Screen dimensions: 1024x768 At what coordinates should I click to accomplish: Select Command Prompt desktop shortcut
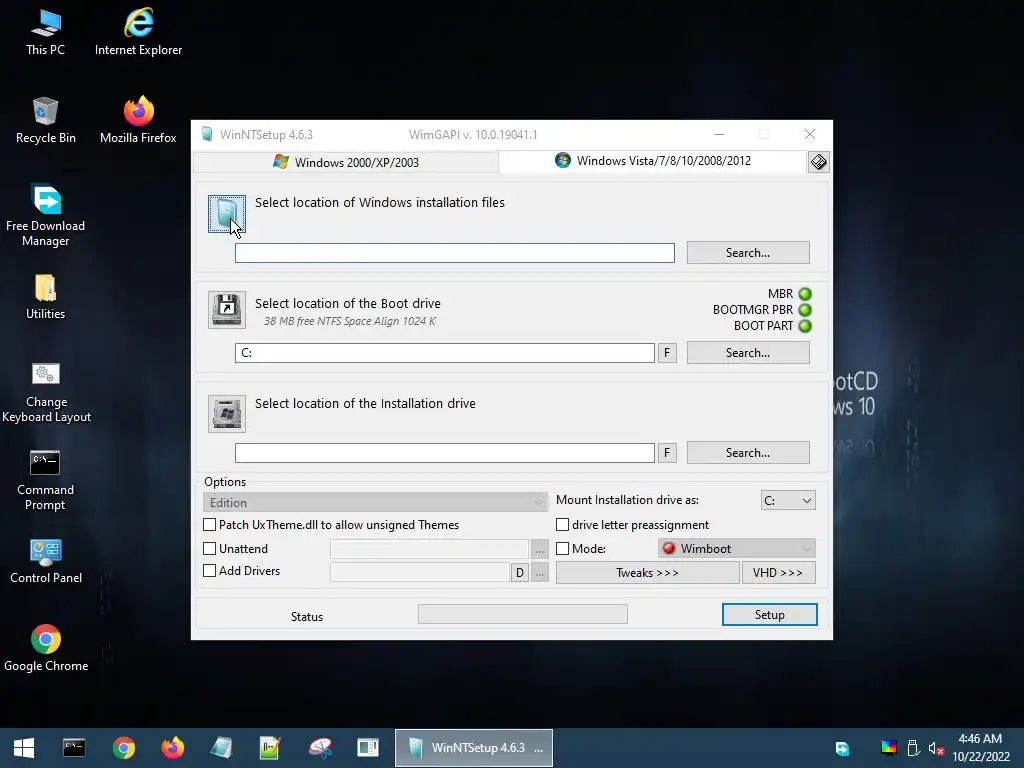[46, 481]
